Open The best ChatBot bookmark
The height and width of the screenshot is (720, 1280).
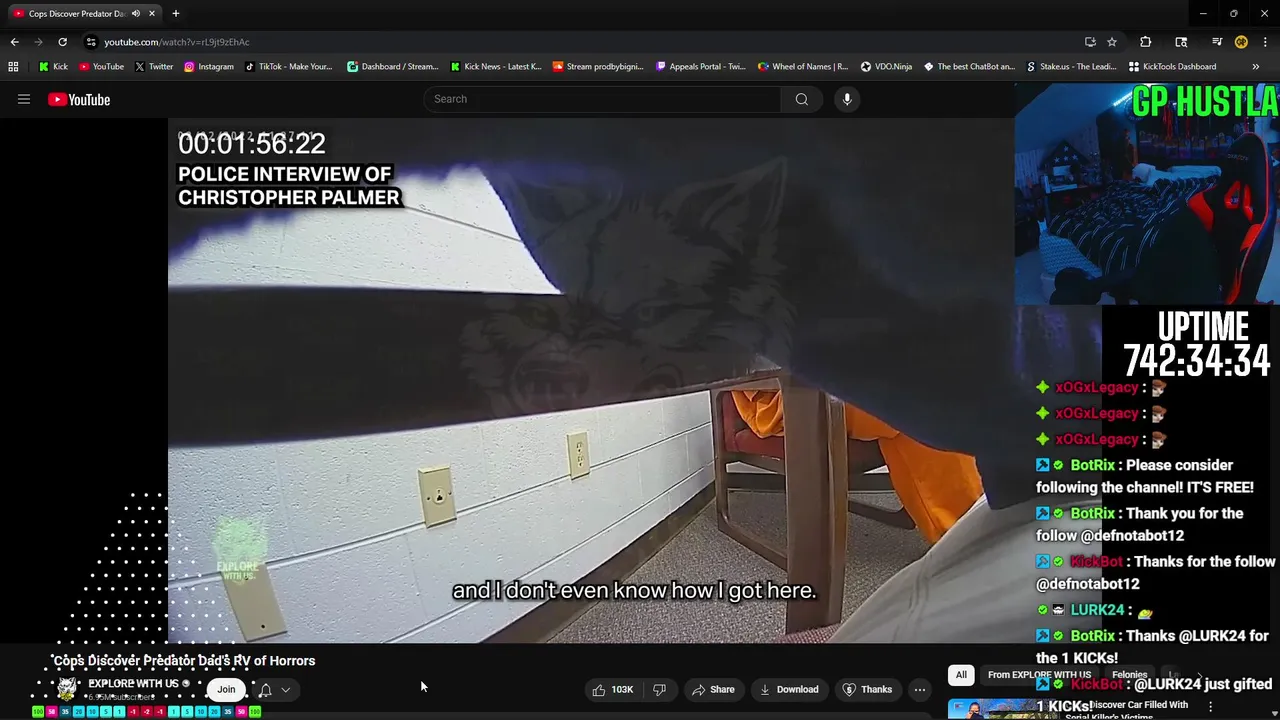[969, 66]
